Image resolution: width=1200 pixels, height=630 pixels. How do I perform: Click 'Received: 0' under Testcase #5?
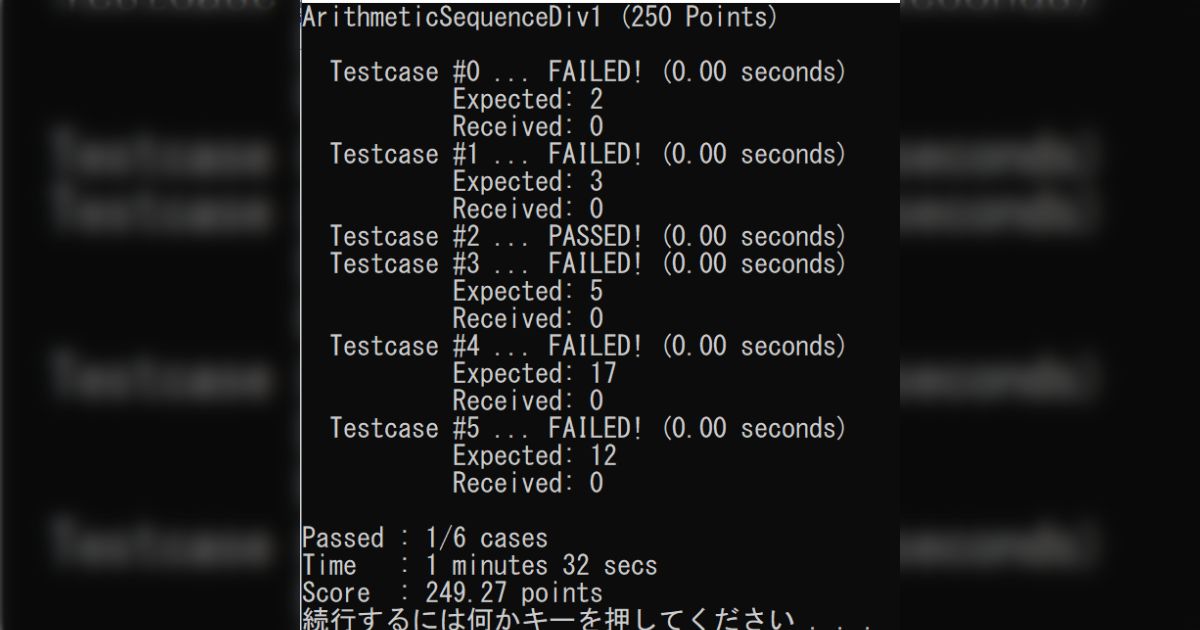(527, 483)
